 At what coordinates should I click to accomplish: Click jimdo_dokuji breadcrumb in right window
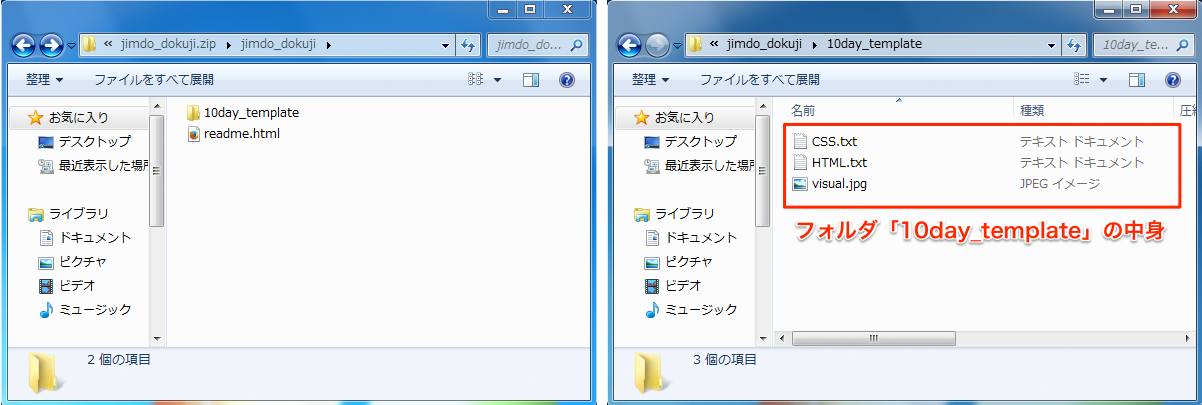[765, 45]
